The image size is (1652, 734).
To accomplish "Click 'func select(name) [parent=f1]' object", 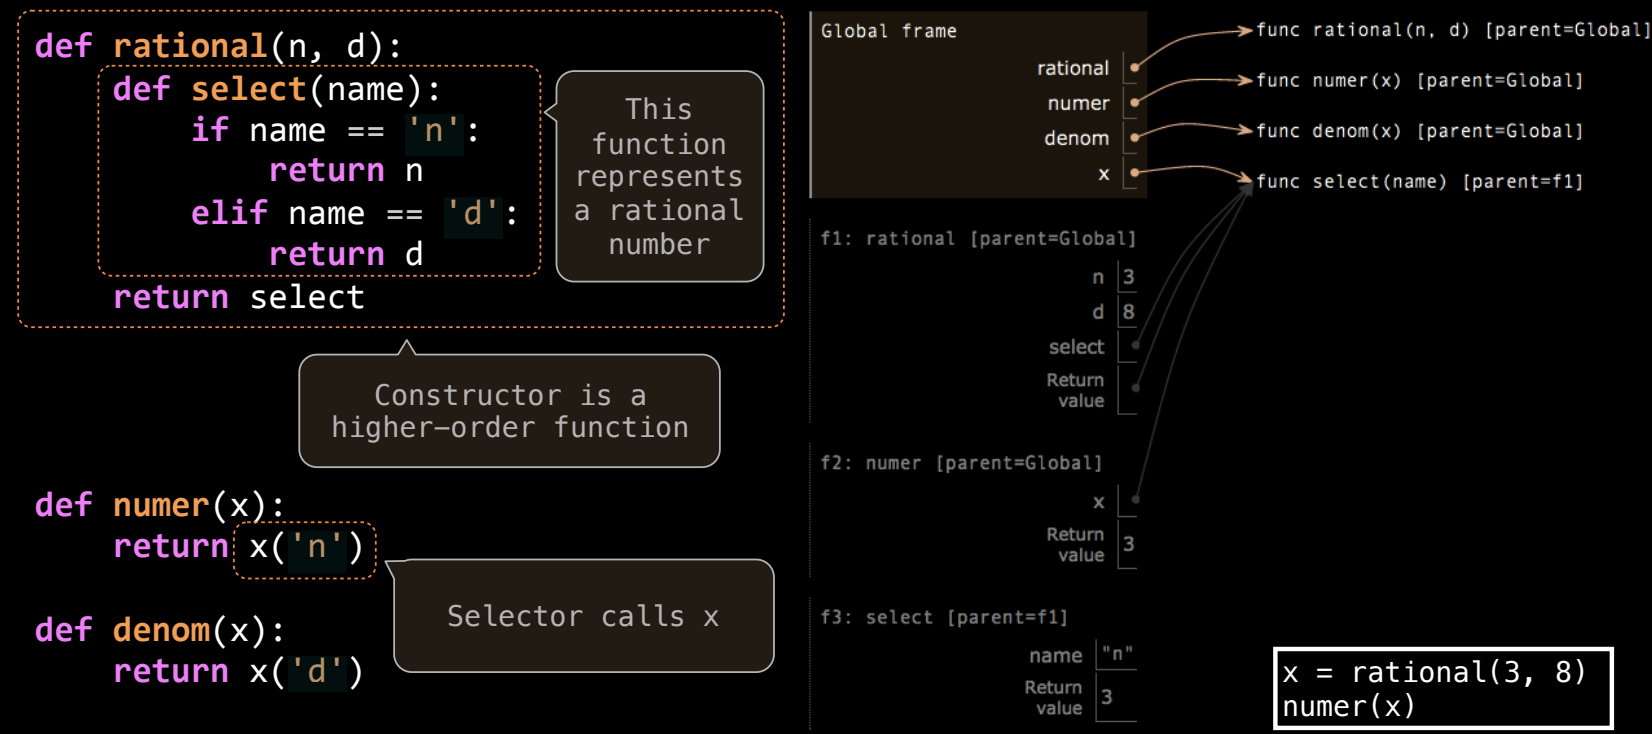I will [1419, 181].
